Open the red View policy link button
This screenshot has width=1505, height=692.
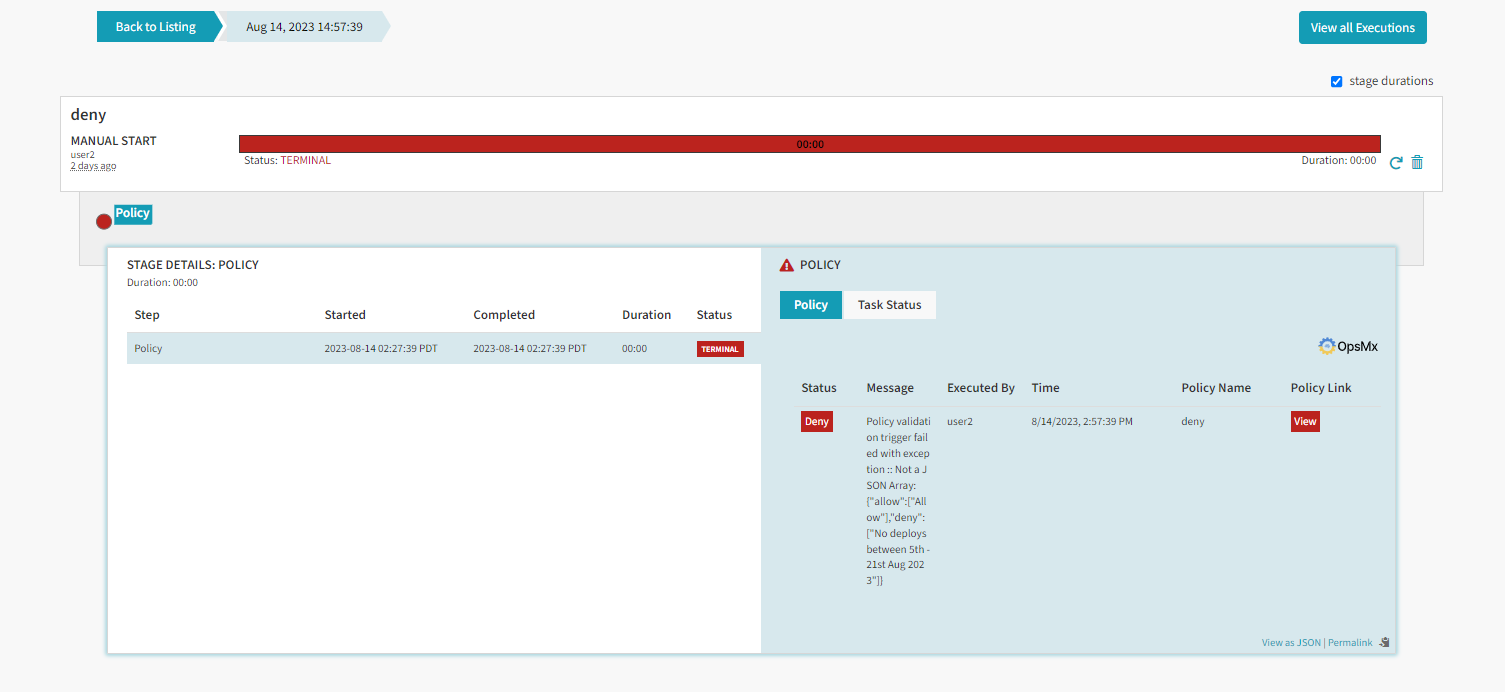coord(1305,422)
